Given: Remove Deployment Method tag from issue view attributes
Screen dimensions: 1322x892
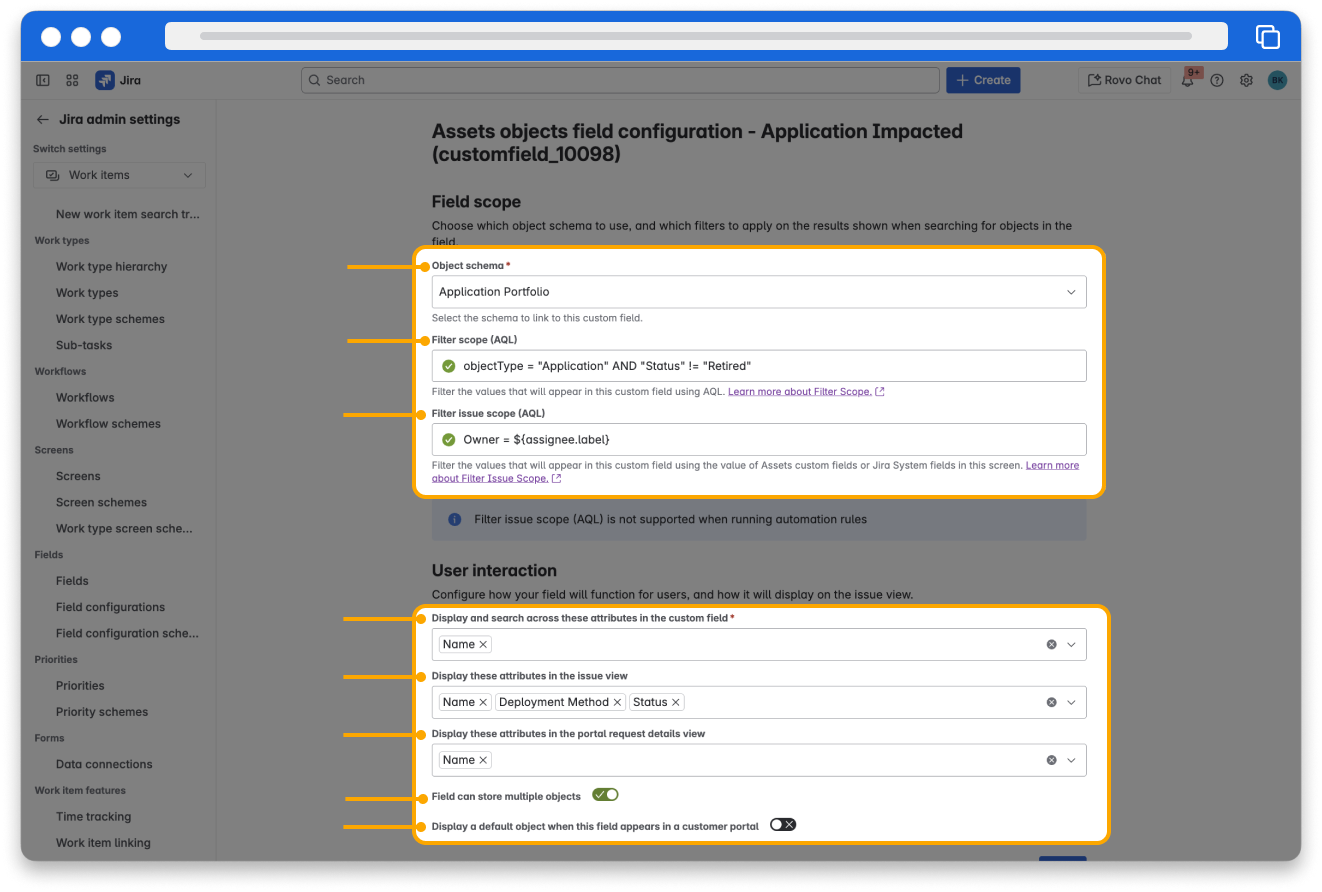Looking at the screenshot, I should click(x=617, y=703).
